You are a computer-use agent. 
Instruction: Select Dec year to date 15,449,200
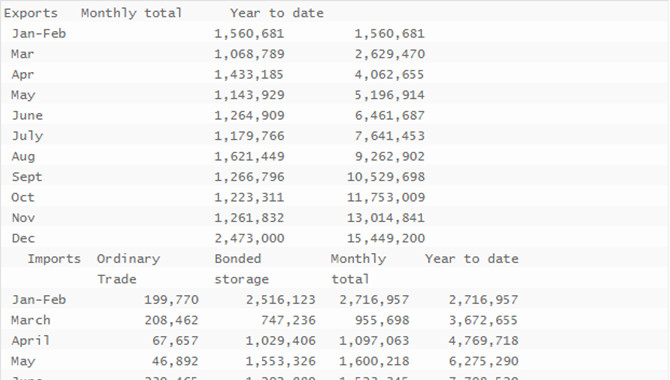pos(386,239)
